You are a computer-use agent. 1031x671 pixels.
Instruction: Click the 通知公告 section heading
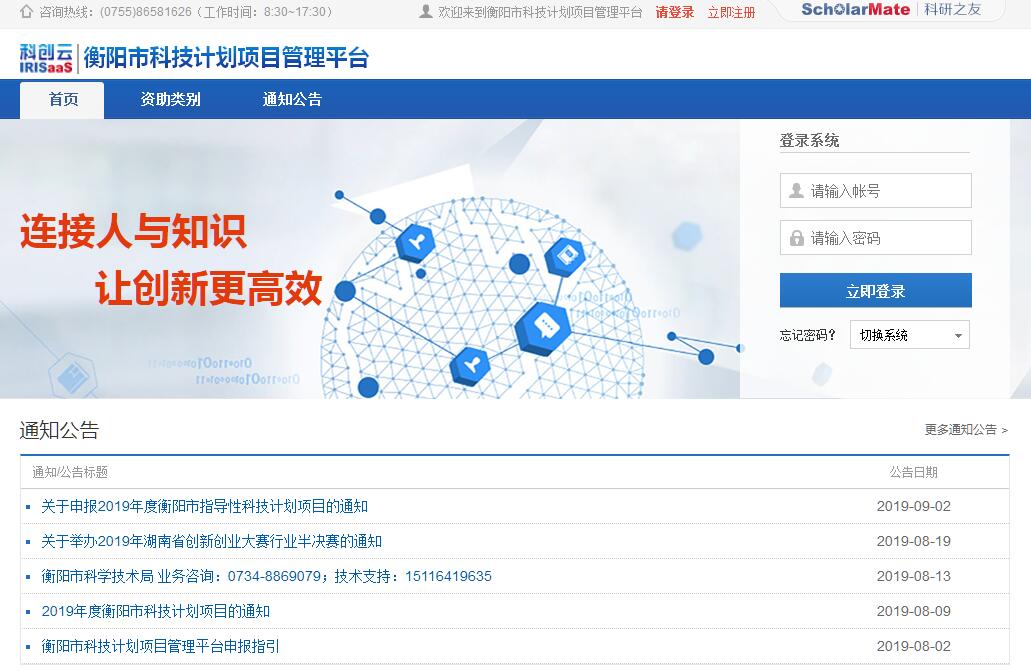coord(59,430)
